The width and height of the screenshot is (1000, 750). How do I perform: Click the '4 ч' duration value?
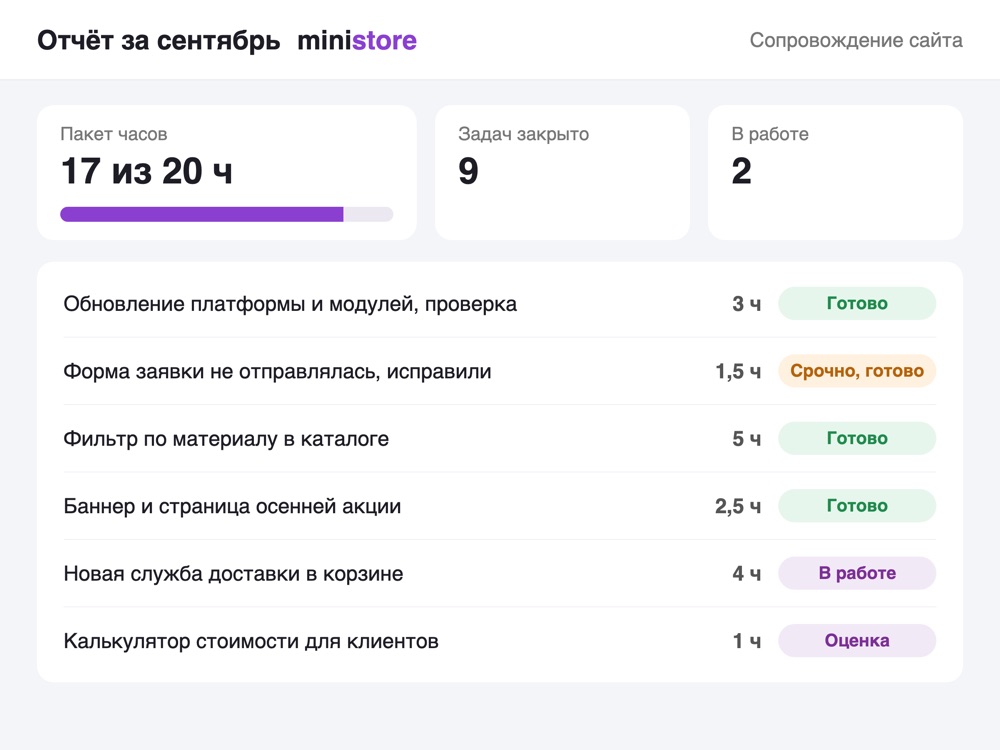746,574
